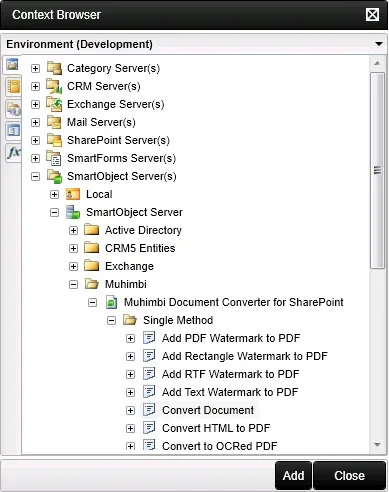Click the Local server icon
Image resolution: width=389 pixels, height=492 pixels.
point(73,194)
